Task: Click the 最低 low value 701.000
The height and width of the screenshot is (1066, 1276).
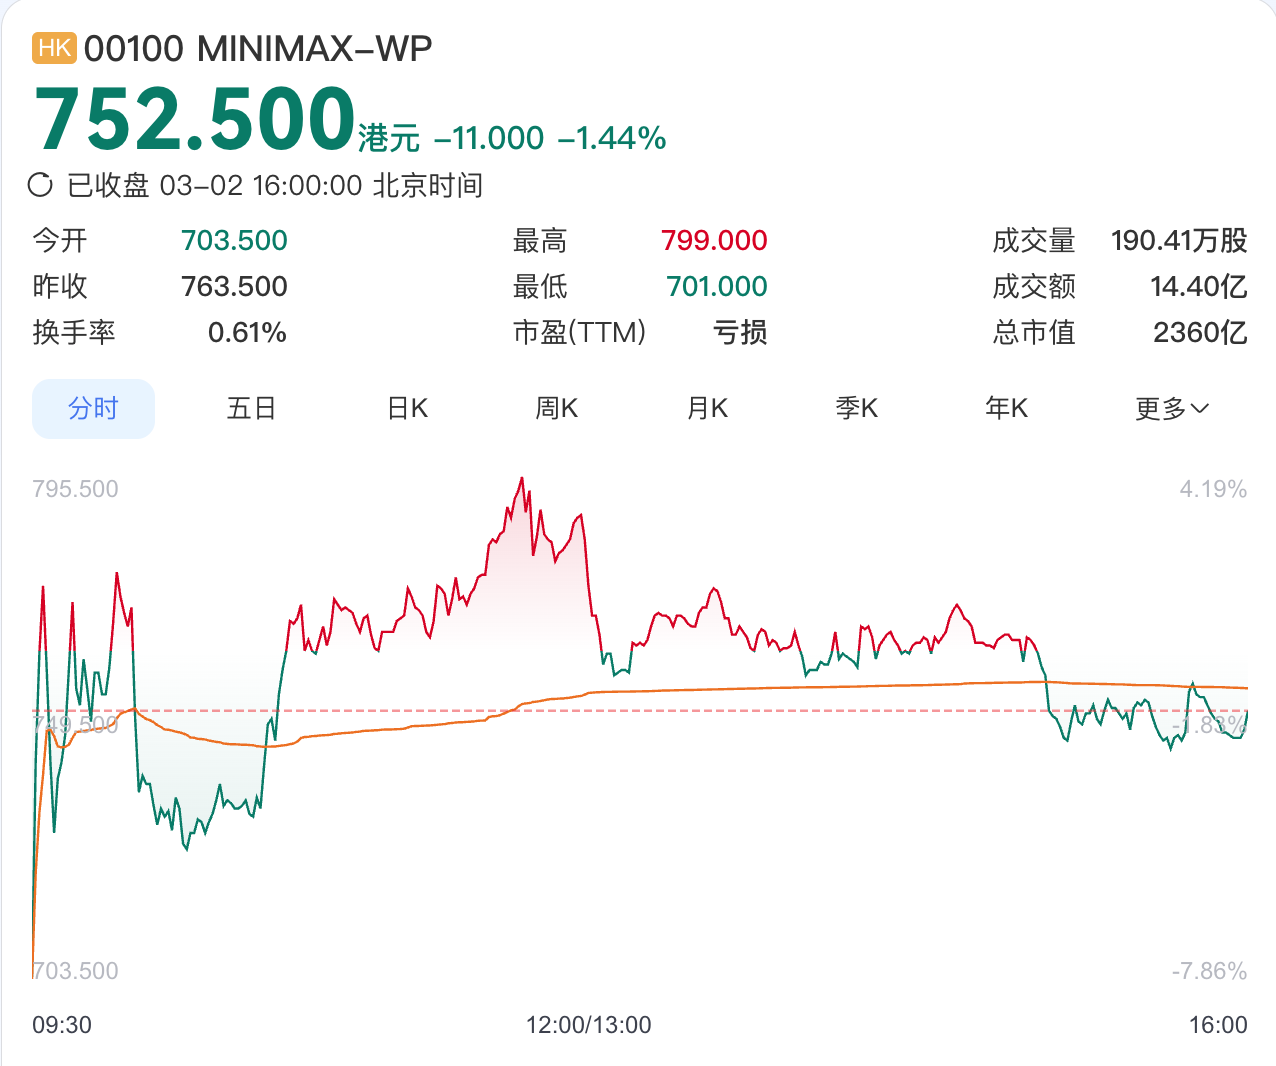Action: (x=717, y=286)
